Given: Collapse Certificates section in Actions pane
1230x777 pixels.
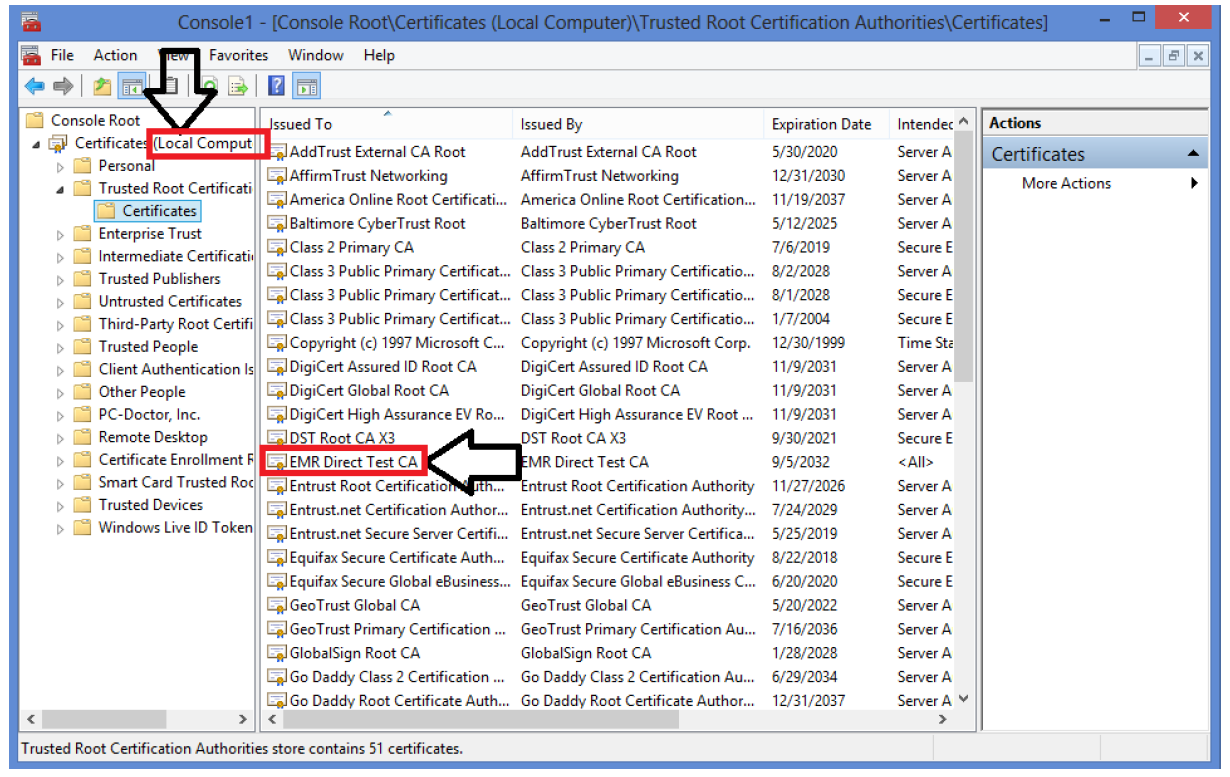Looking at the screenshot, I should point(1192,154).
